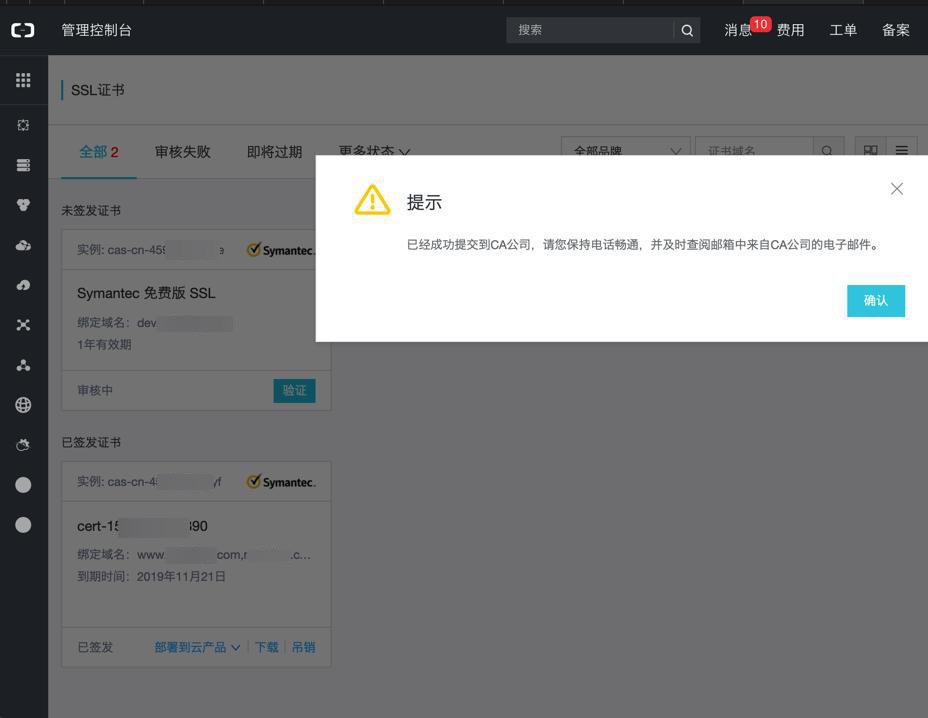Click the 吊销 revoke link
928x718 pixels.
[303, 648]
